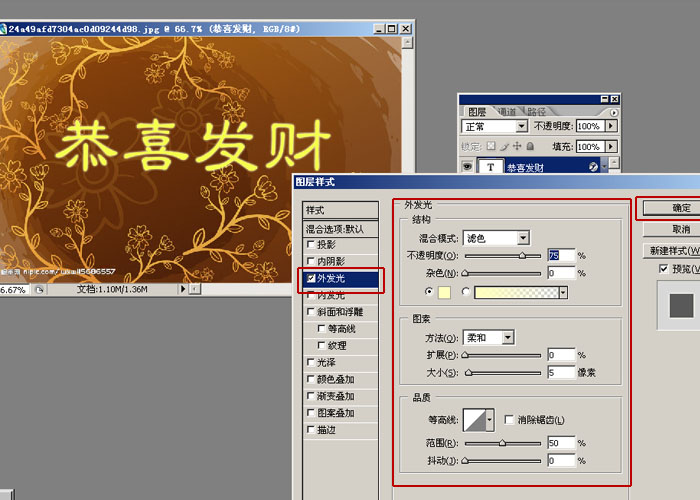Image resolution: width=700 pixels, height=500 pixels.
Task: Open gradient picker dropdown arrow
Action: [x=563, y=292]
